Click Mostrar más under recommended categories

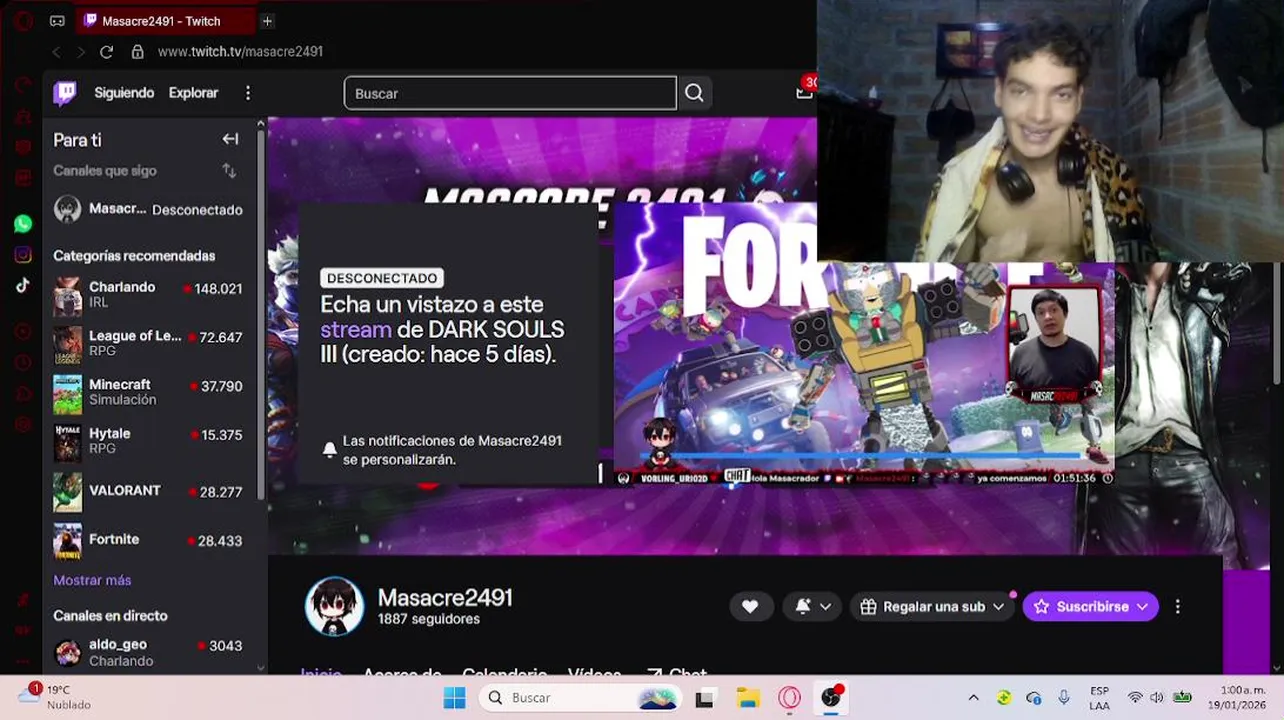(92, 580)
